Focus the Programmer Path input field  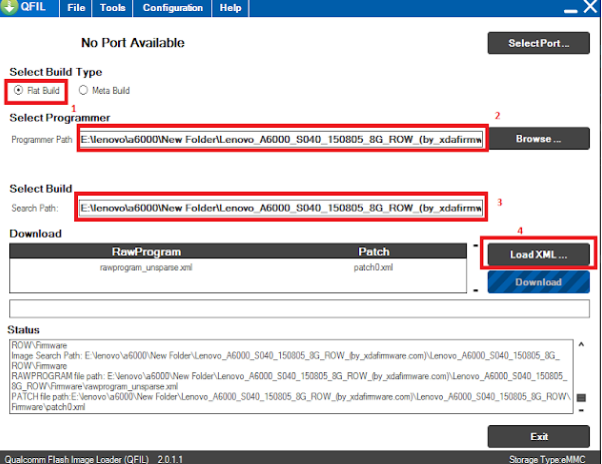(281, 139)
